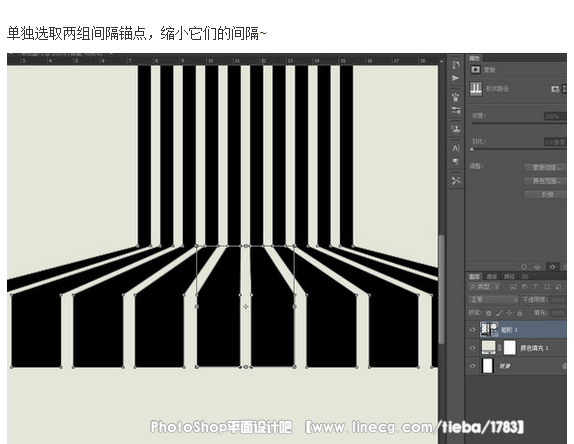Click the 反相 invert button
Screen dimensions: 574x444
click(546, 195)
